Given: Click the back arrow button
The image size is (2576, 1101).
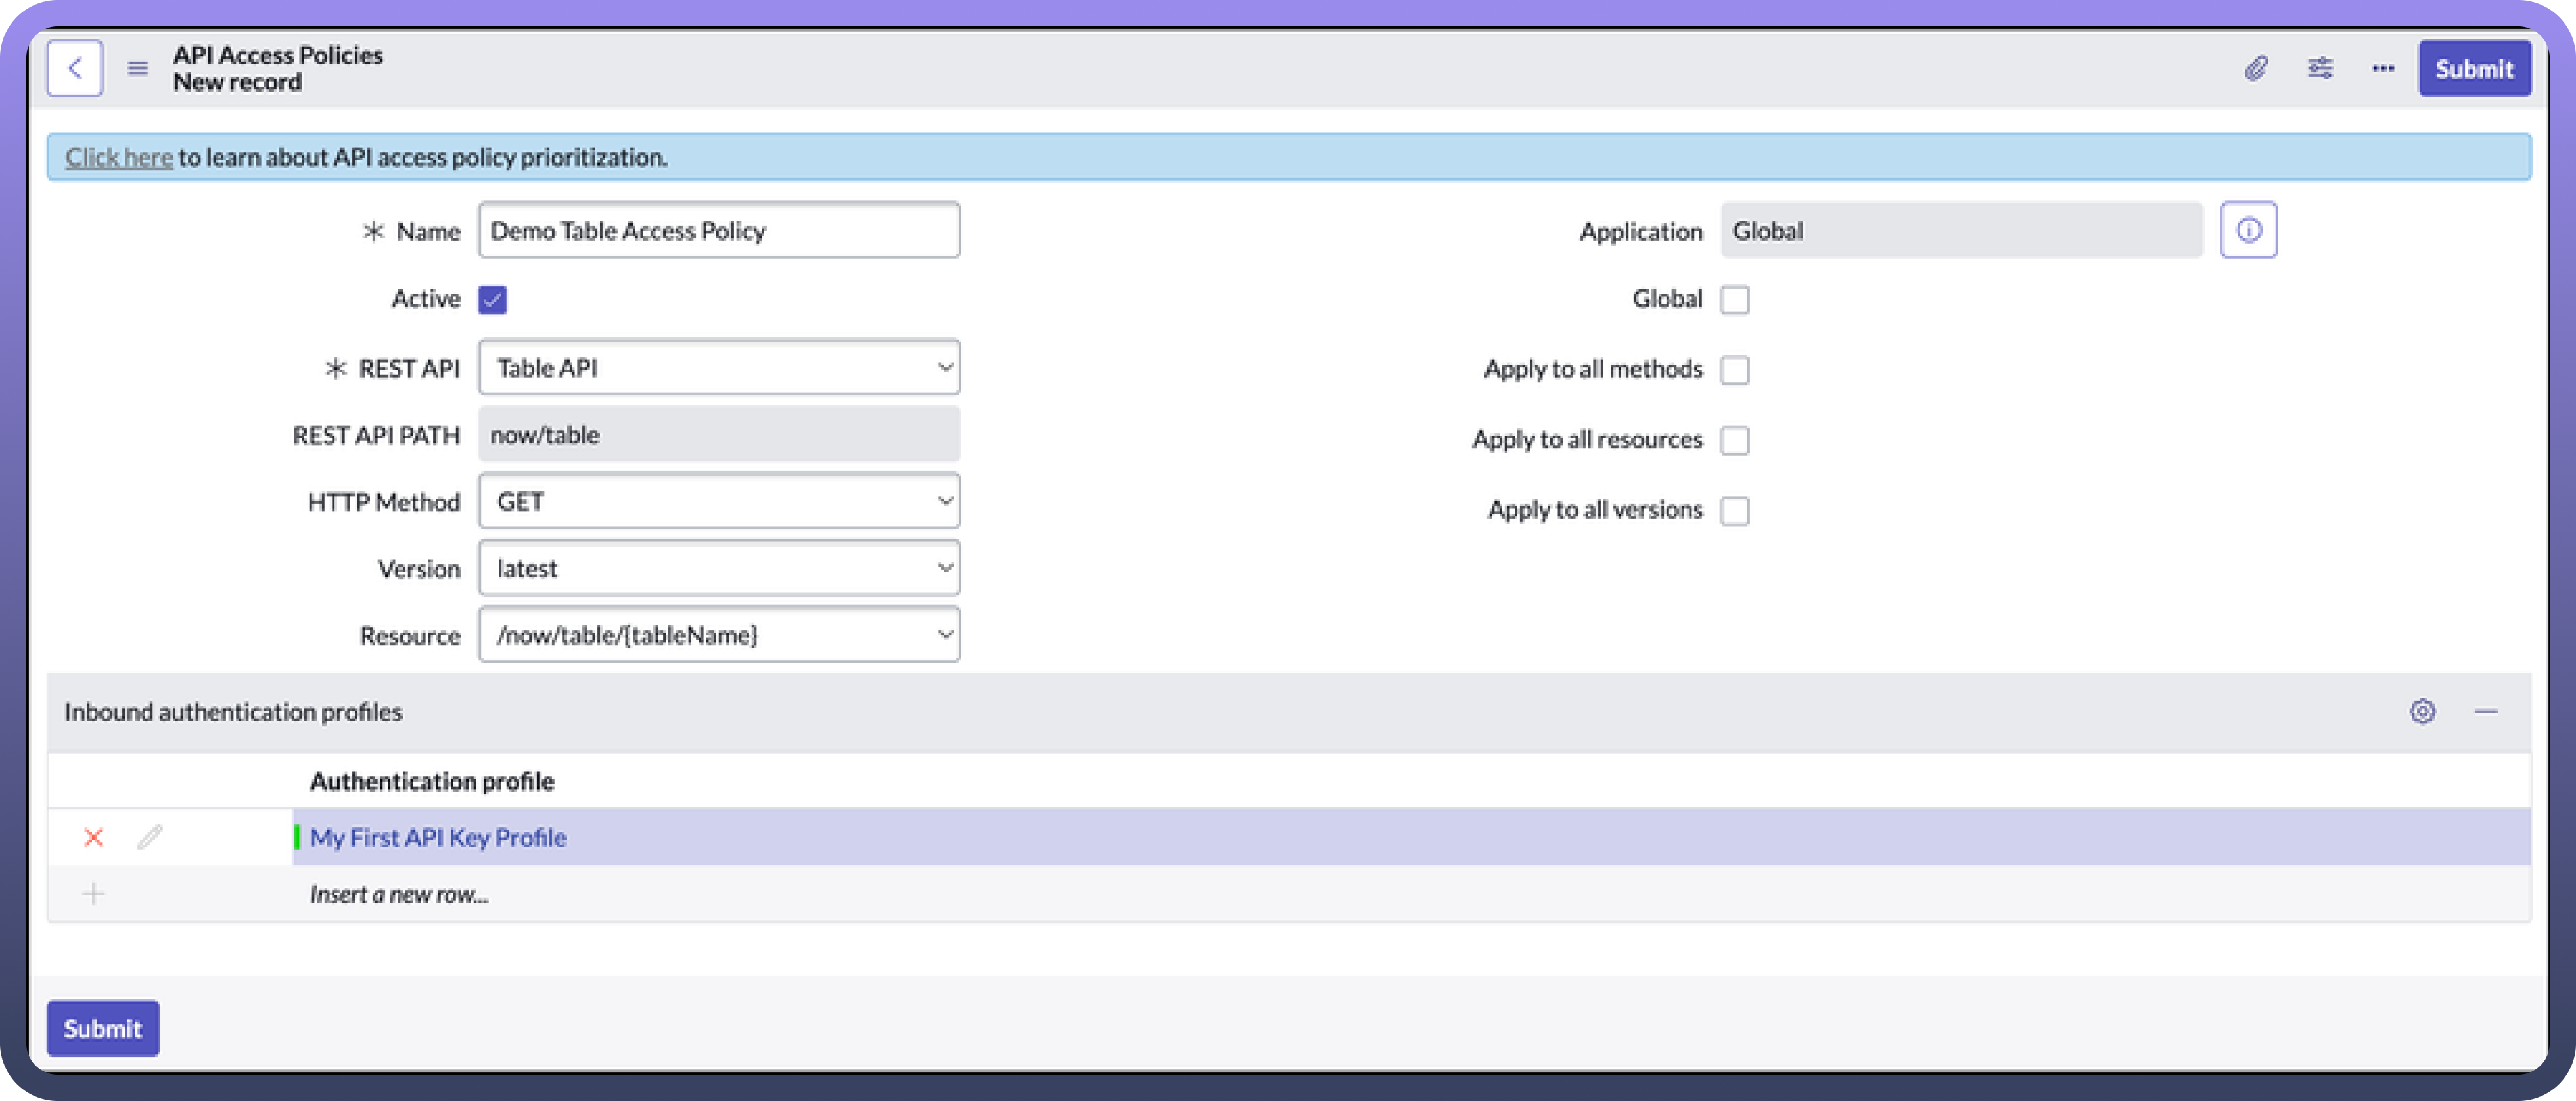Looking at the screenshot, I should pyautogui.click(x=75, y=68).
